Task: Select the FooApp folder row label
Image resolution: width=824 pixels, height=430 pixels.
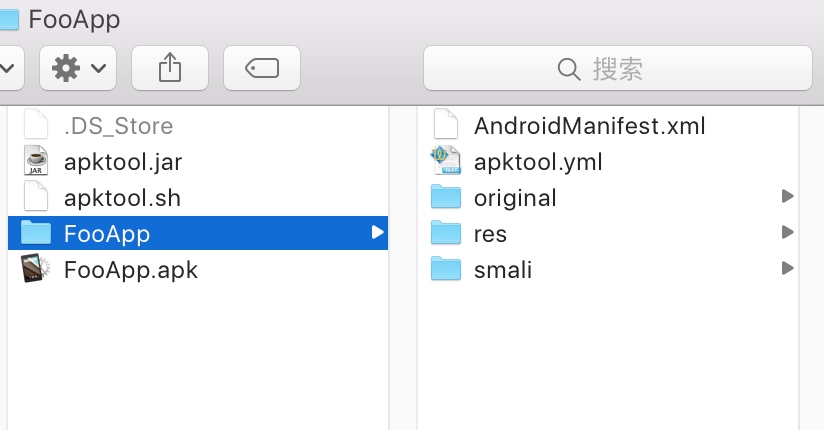Action: 107,234
